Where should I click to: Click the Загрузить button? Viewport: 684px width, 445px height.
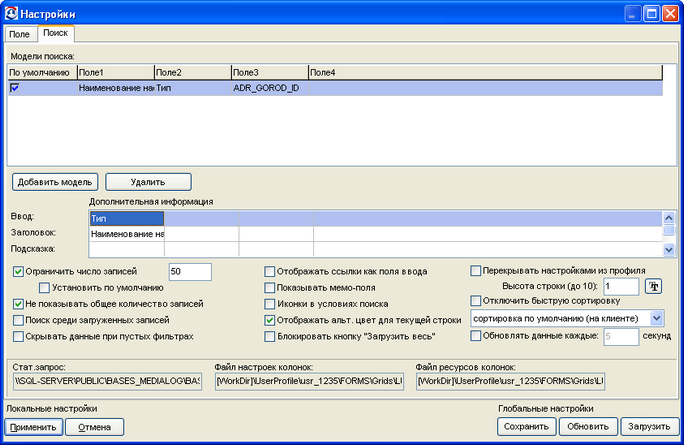click(650, 426)
